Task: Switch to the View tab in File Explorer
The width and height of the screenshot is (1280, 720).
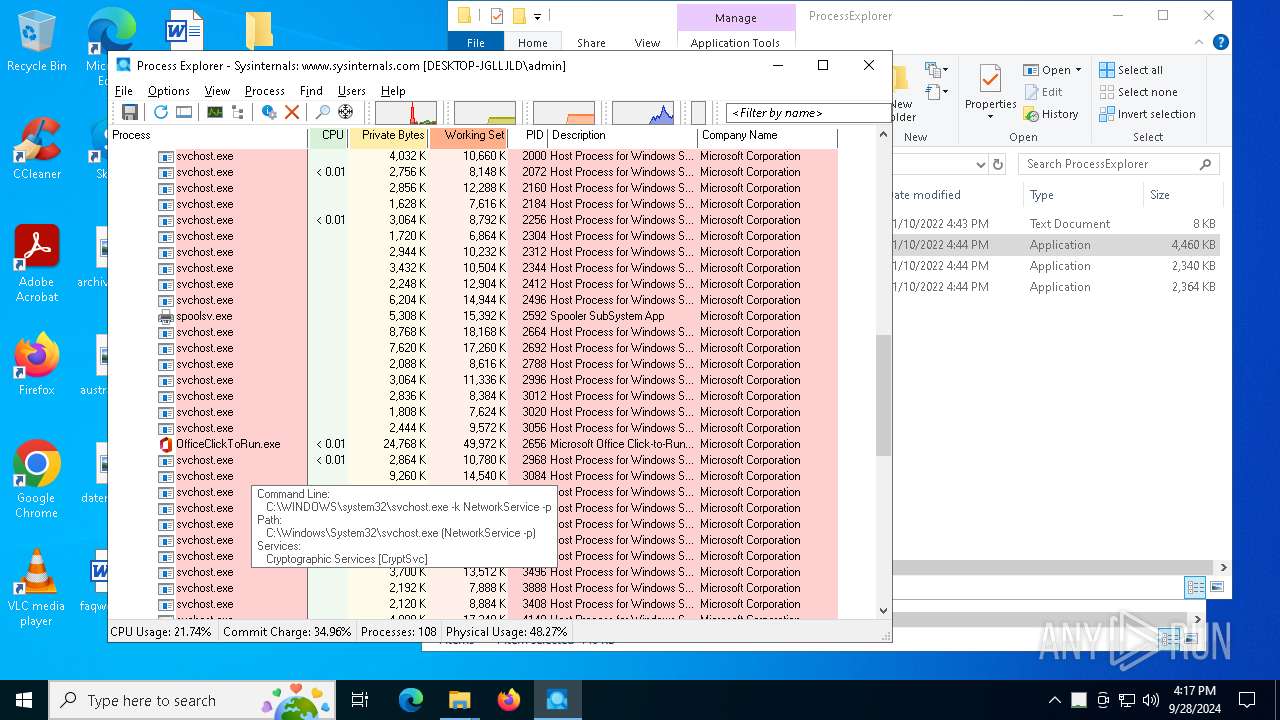Action: (647, 43)
